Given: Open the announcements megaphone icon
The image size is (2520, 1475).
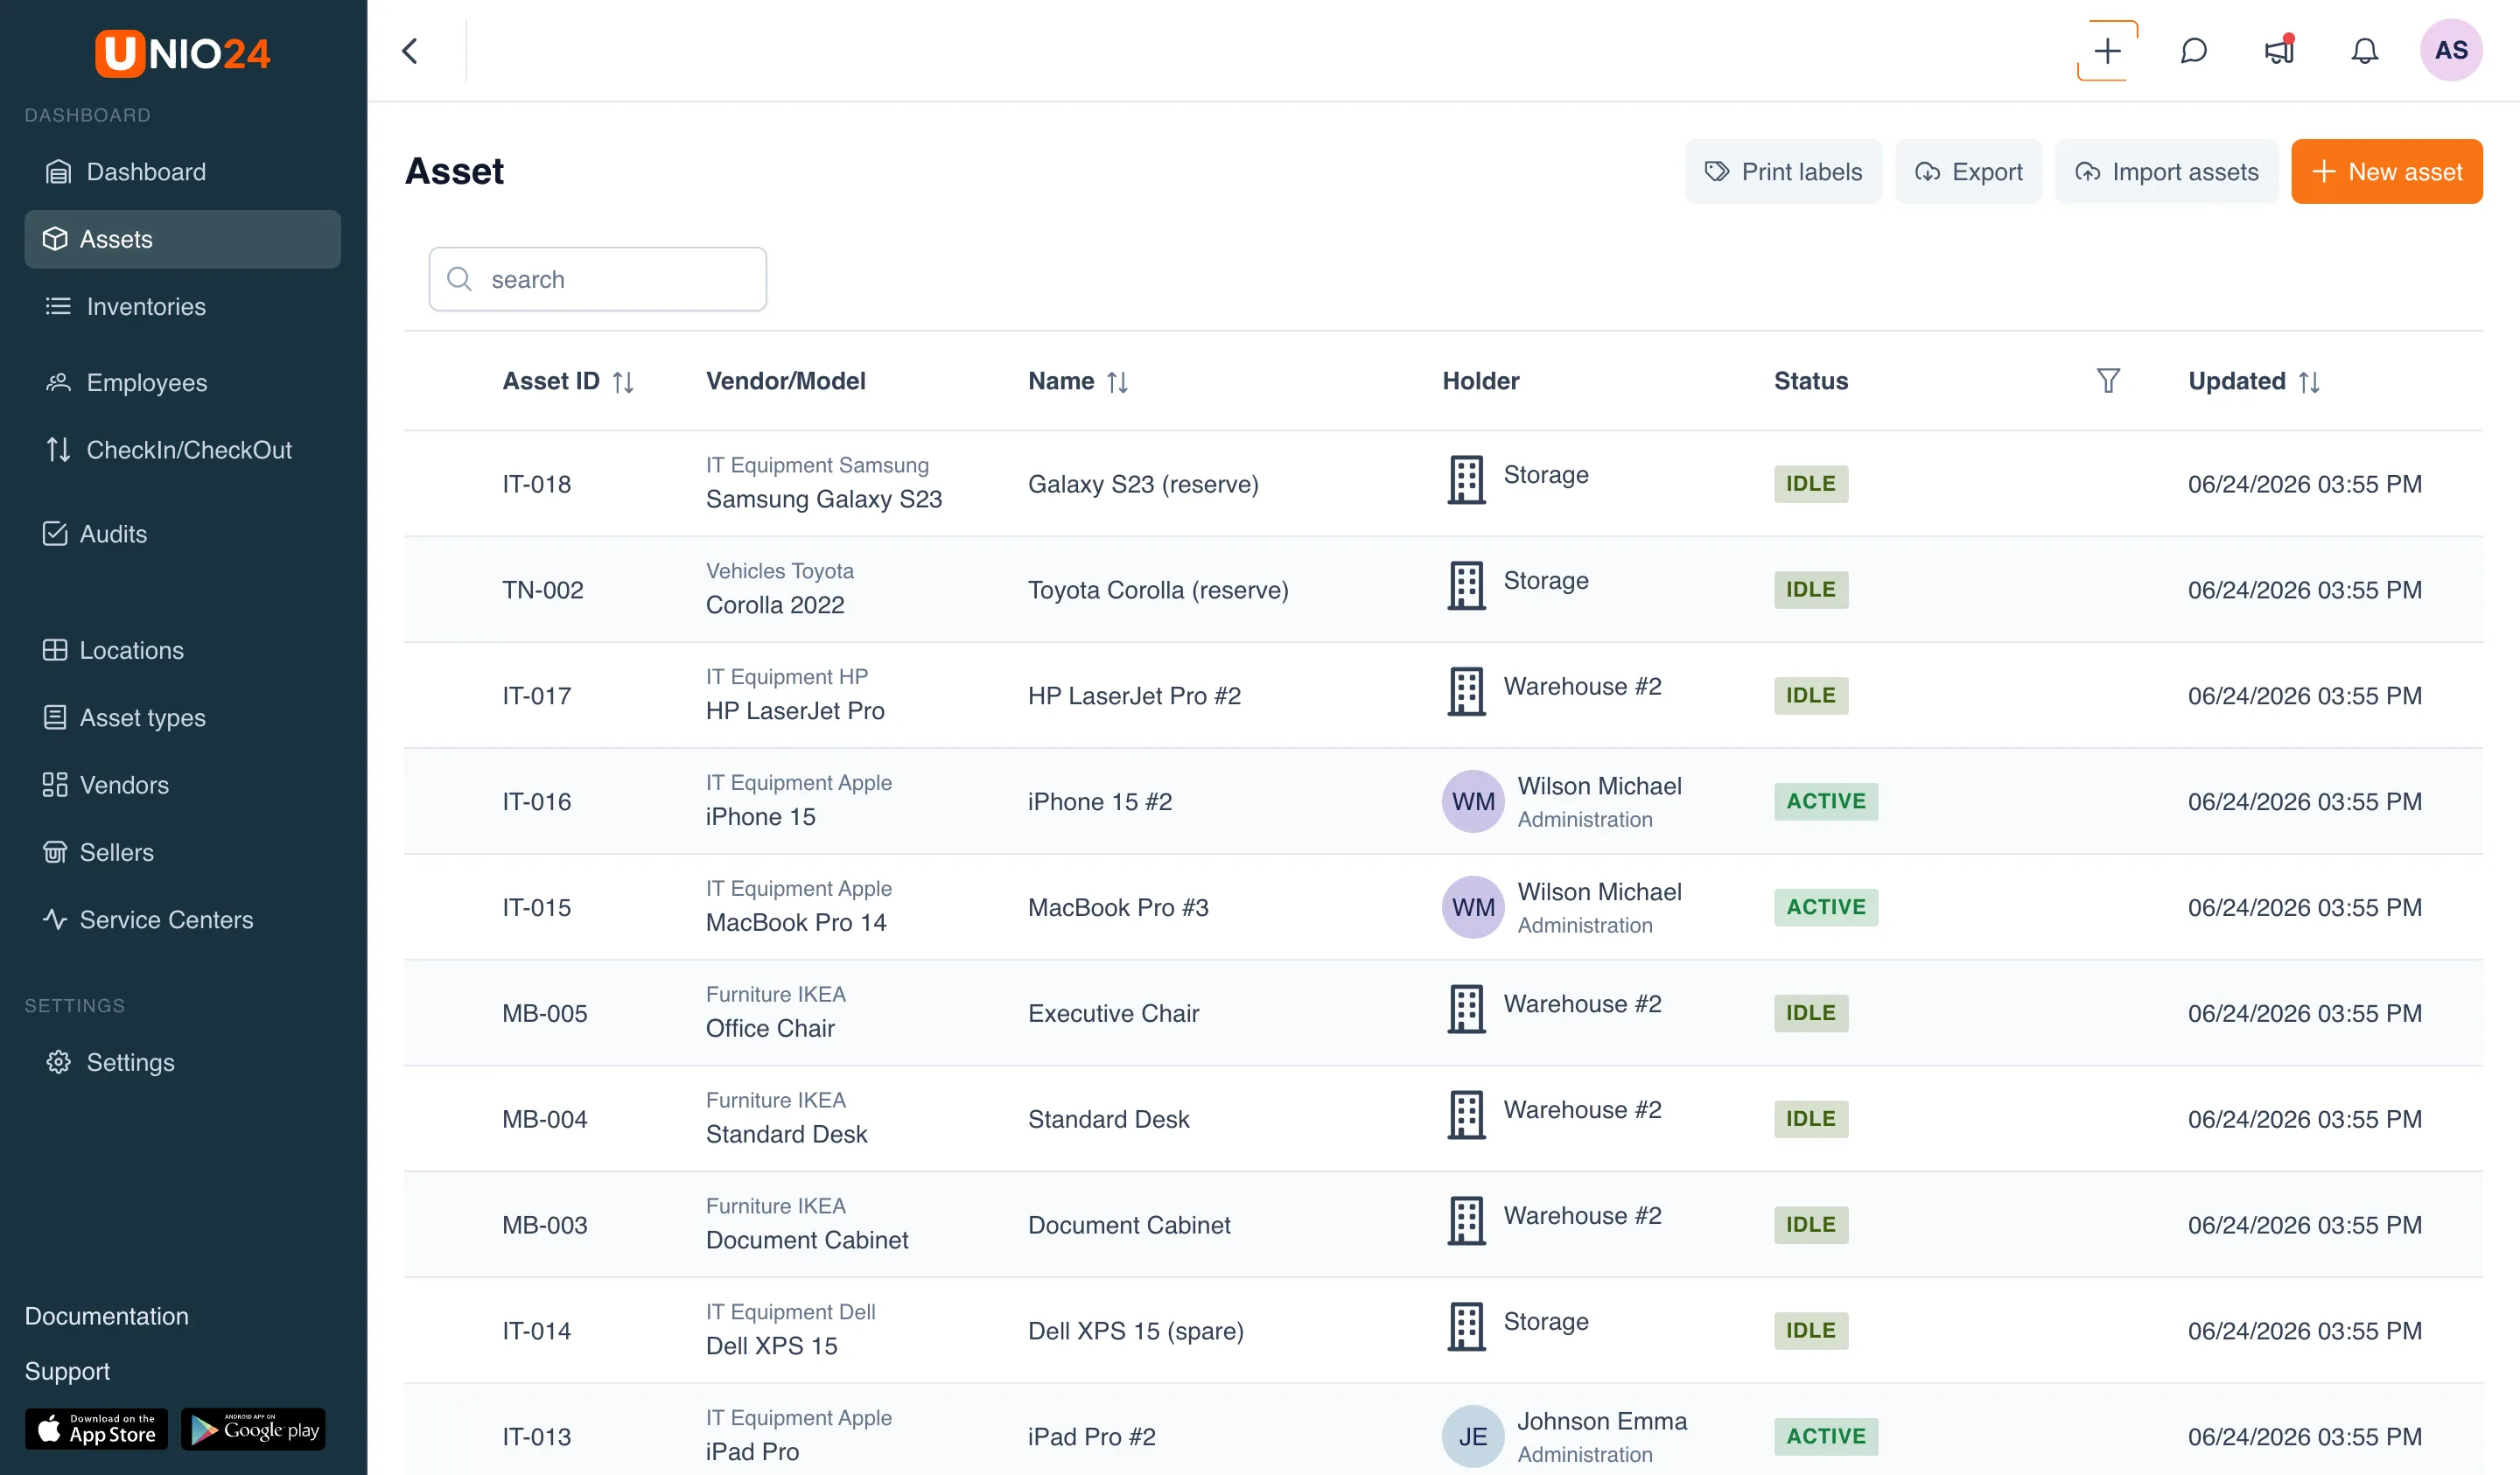Looking at the screenshot, I should point(2279,51).
